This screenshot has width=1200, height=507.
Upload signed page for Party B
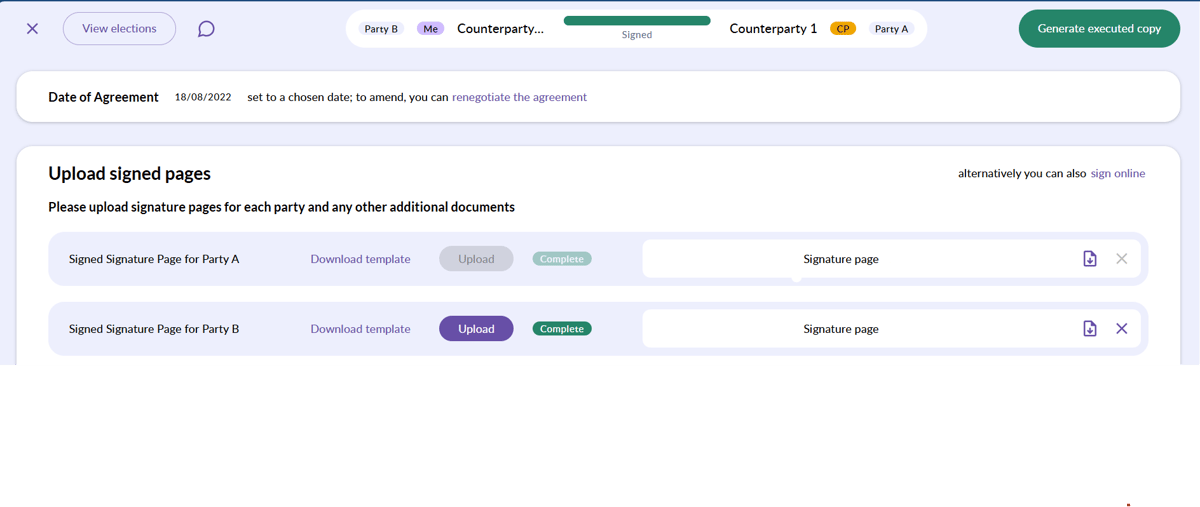(x=476, y=329)
